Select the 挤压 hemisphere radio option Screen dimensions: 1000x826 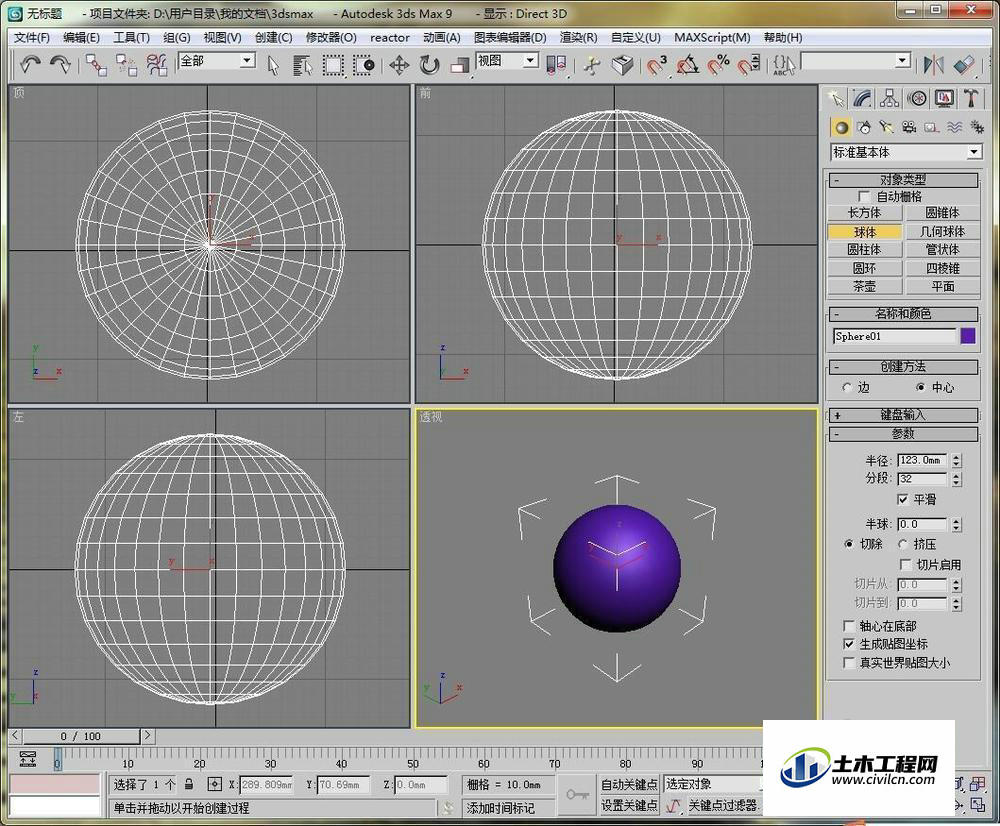902,544
